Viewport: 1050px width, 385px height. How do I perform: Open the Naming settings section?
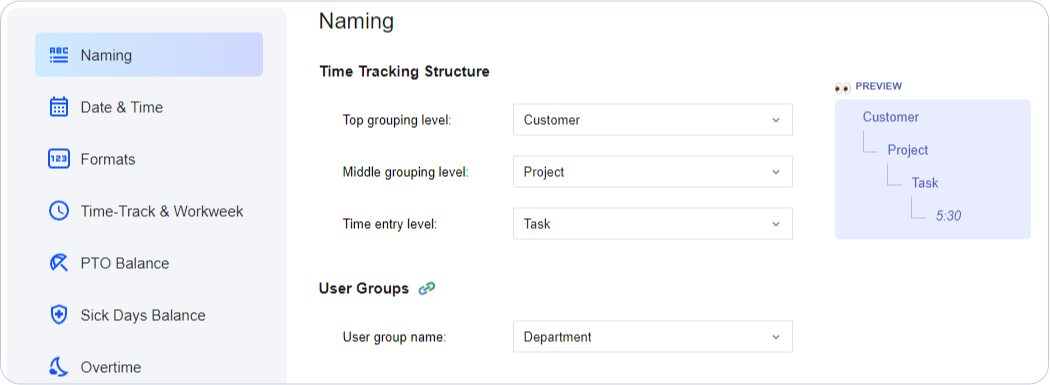pyautogui.click(x=149, y=55)
